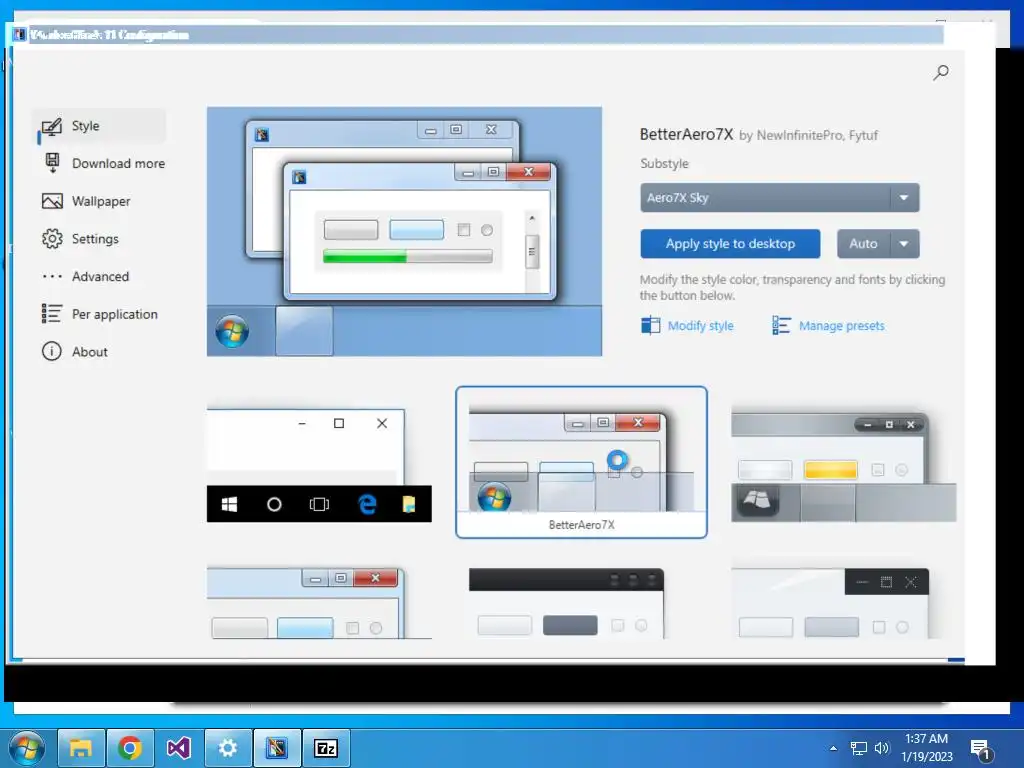1024x768 pixels.
Task: Click the volume speaker tray icon
Action: [882, 748]
